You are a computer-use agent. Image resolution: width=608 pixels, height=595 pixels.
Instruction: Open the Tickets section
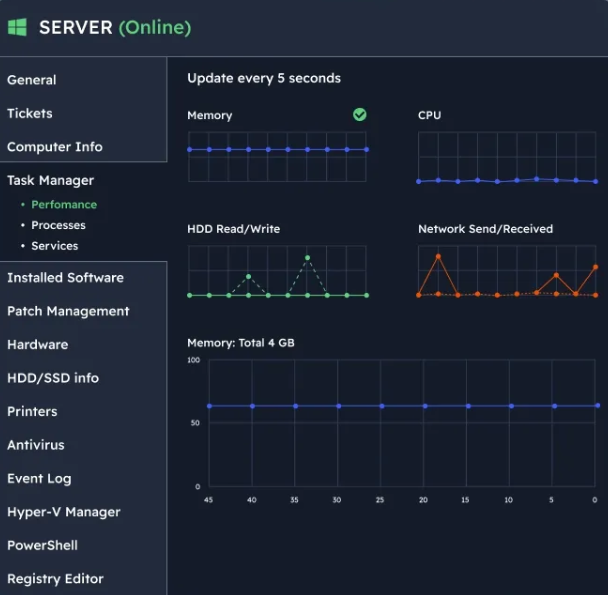(30, 113)
